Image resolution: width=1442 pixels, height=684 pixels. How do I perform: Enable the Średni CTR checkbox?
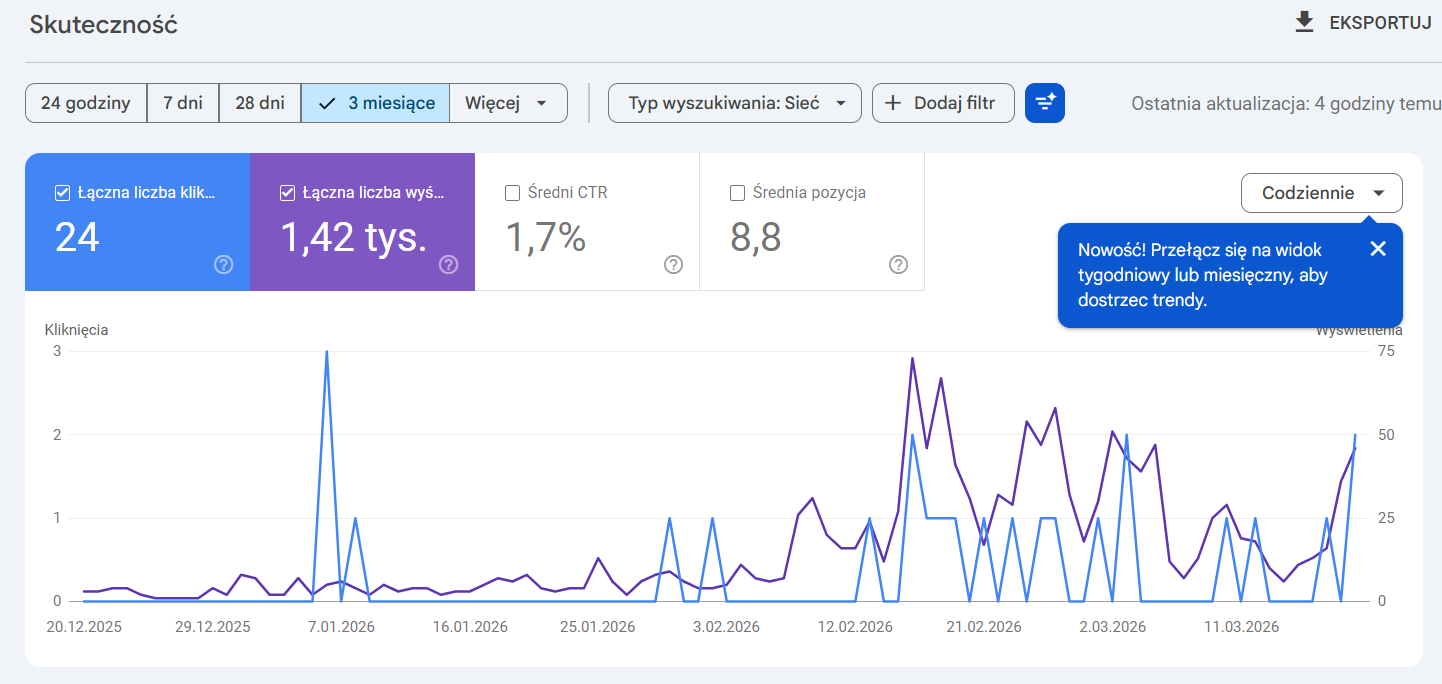click(x=512, y=193)
